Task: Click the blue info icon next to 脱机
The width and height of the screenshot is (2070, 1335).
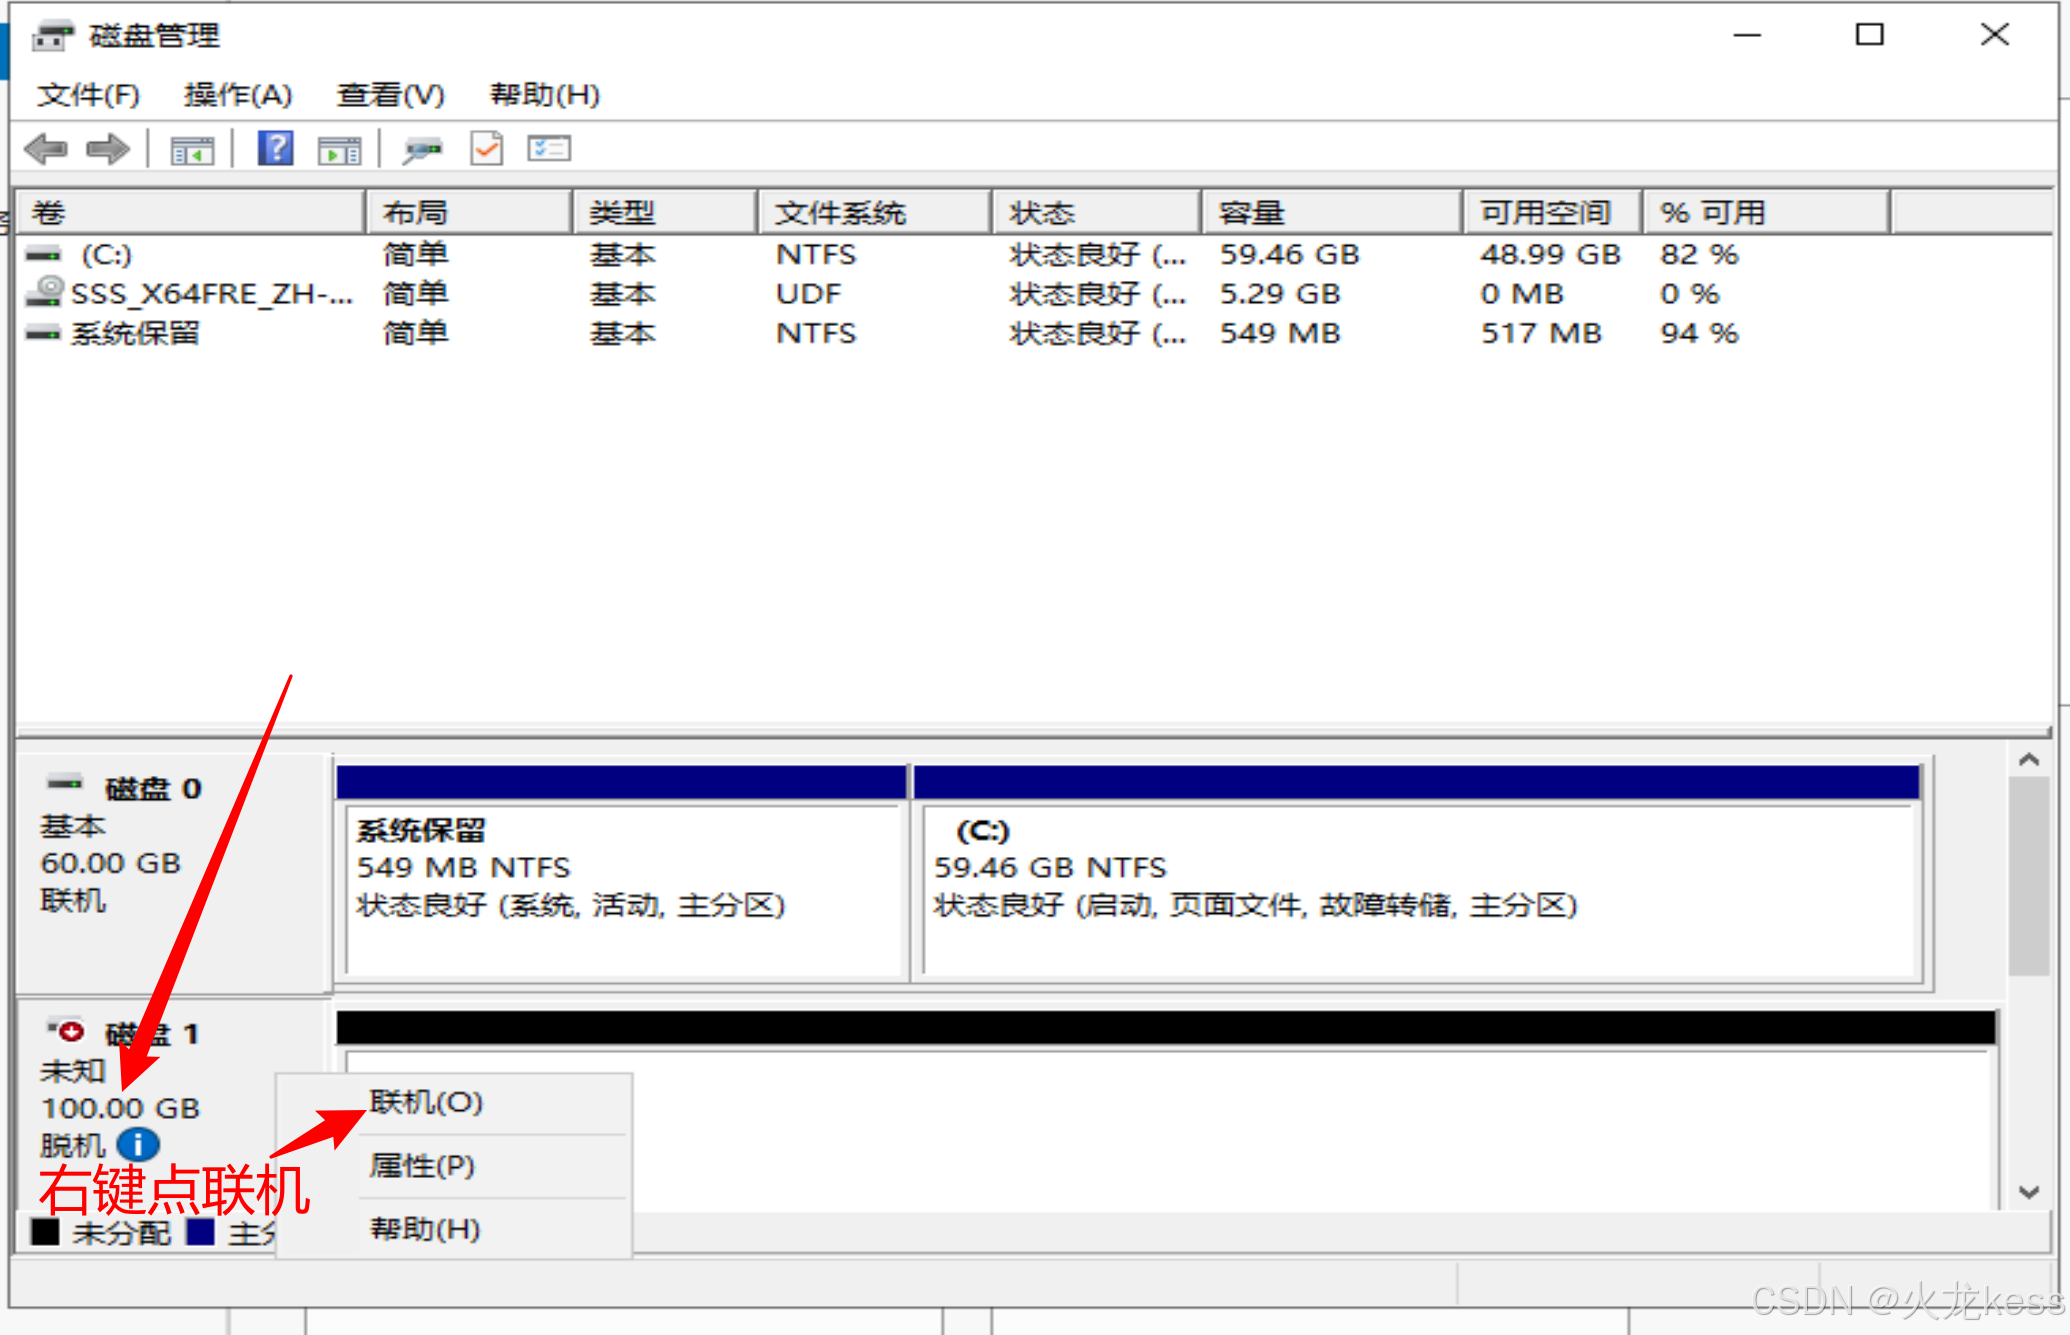Action: [138, 1144]
